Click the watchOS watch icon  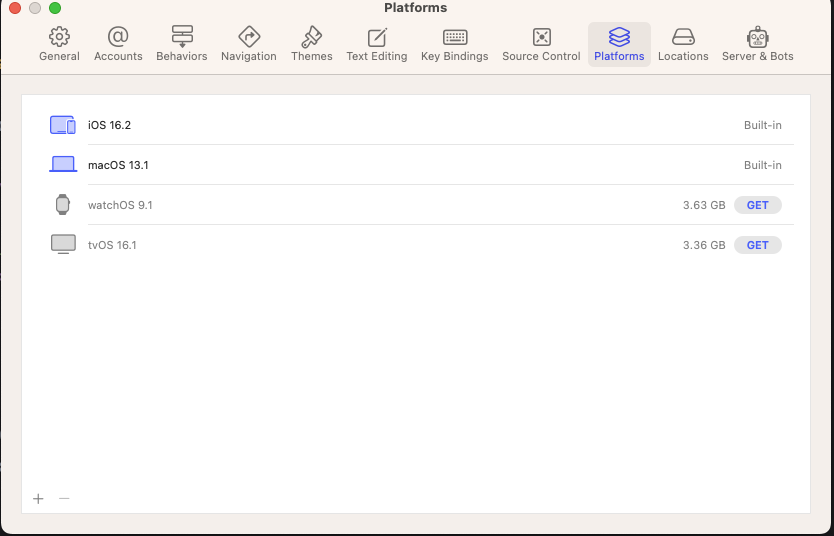pyautogui.click(x=63, y=204)
